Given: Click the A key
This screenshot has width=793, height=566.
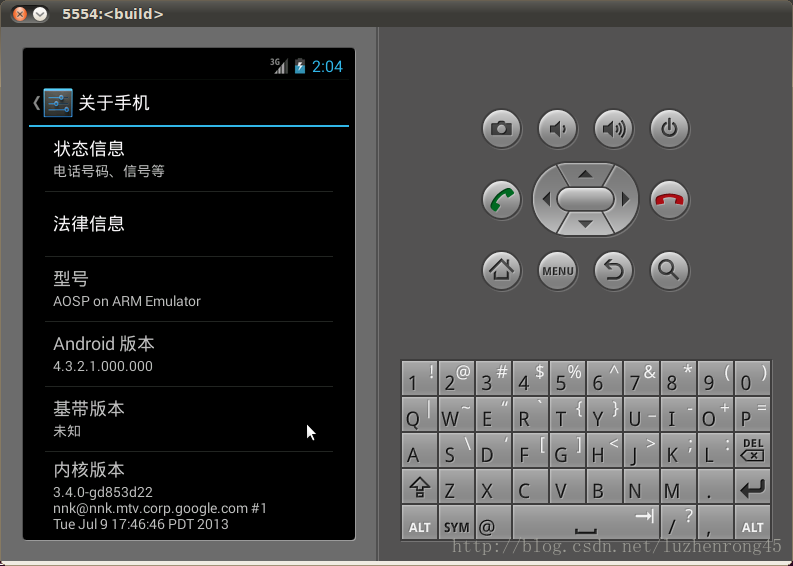Looking at the screenshot, I should coord(420,450).
